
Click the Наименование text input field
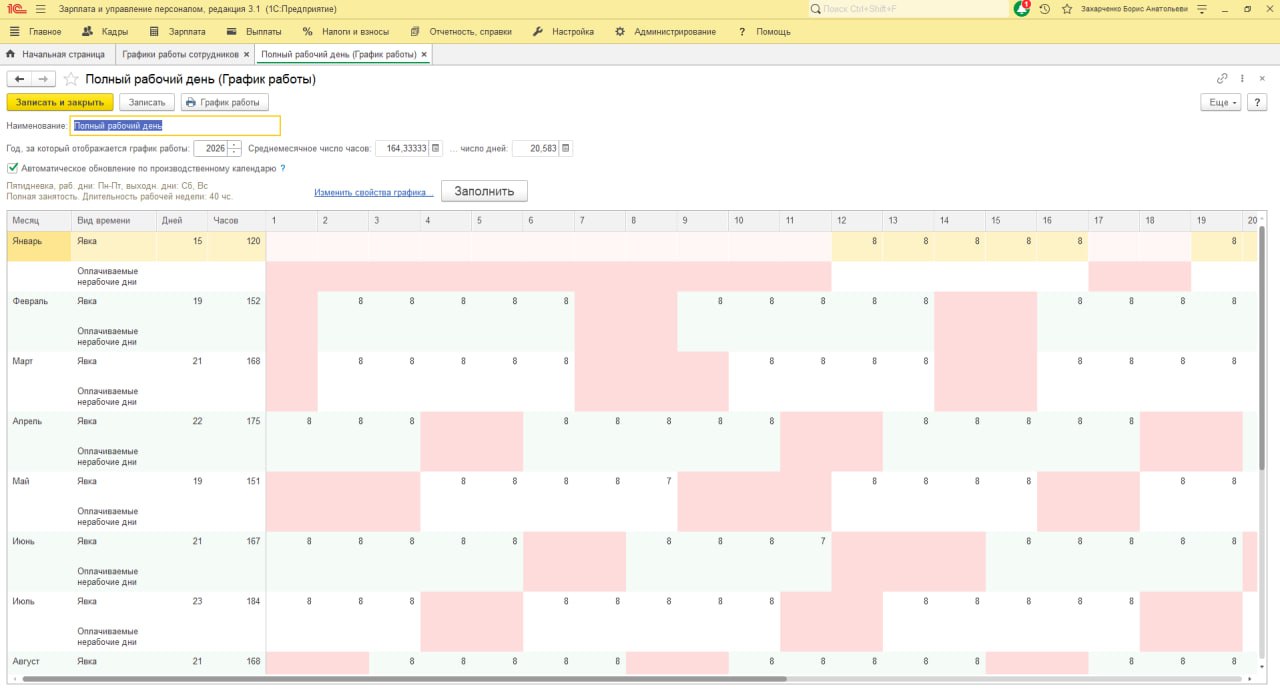coord(175,125)
